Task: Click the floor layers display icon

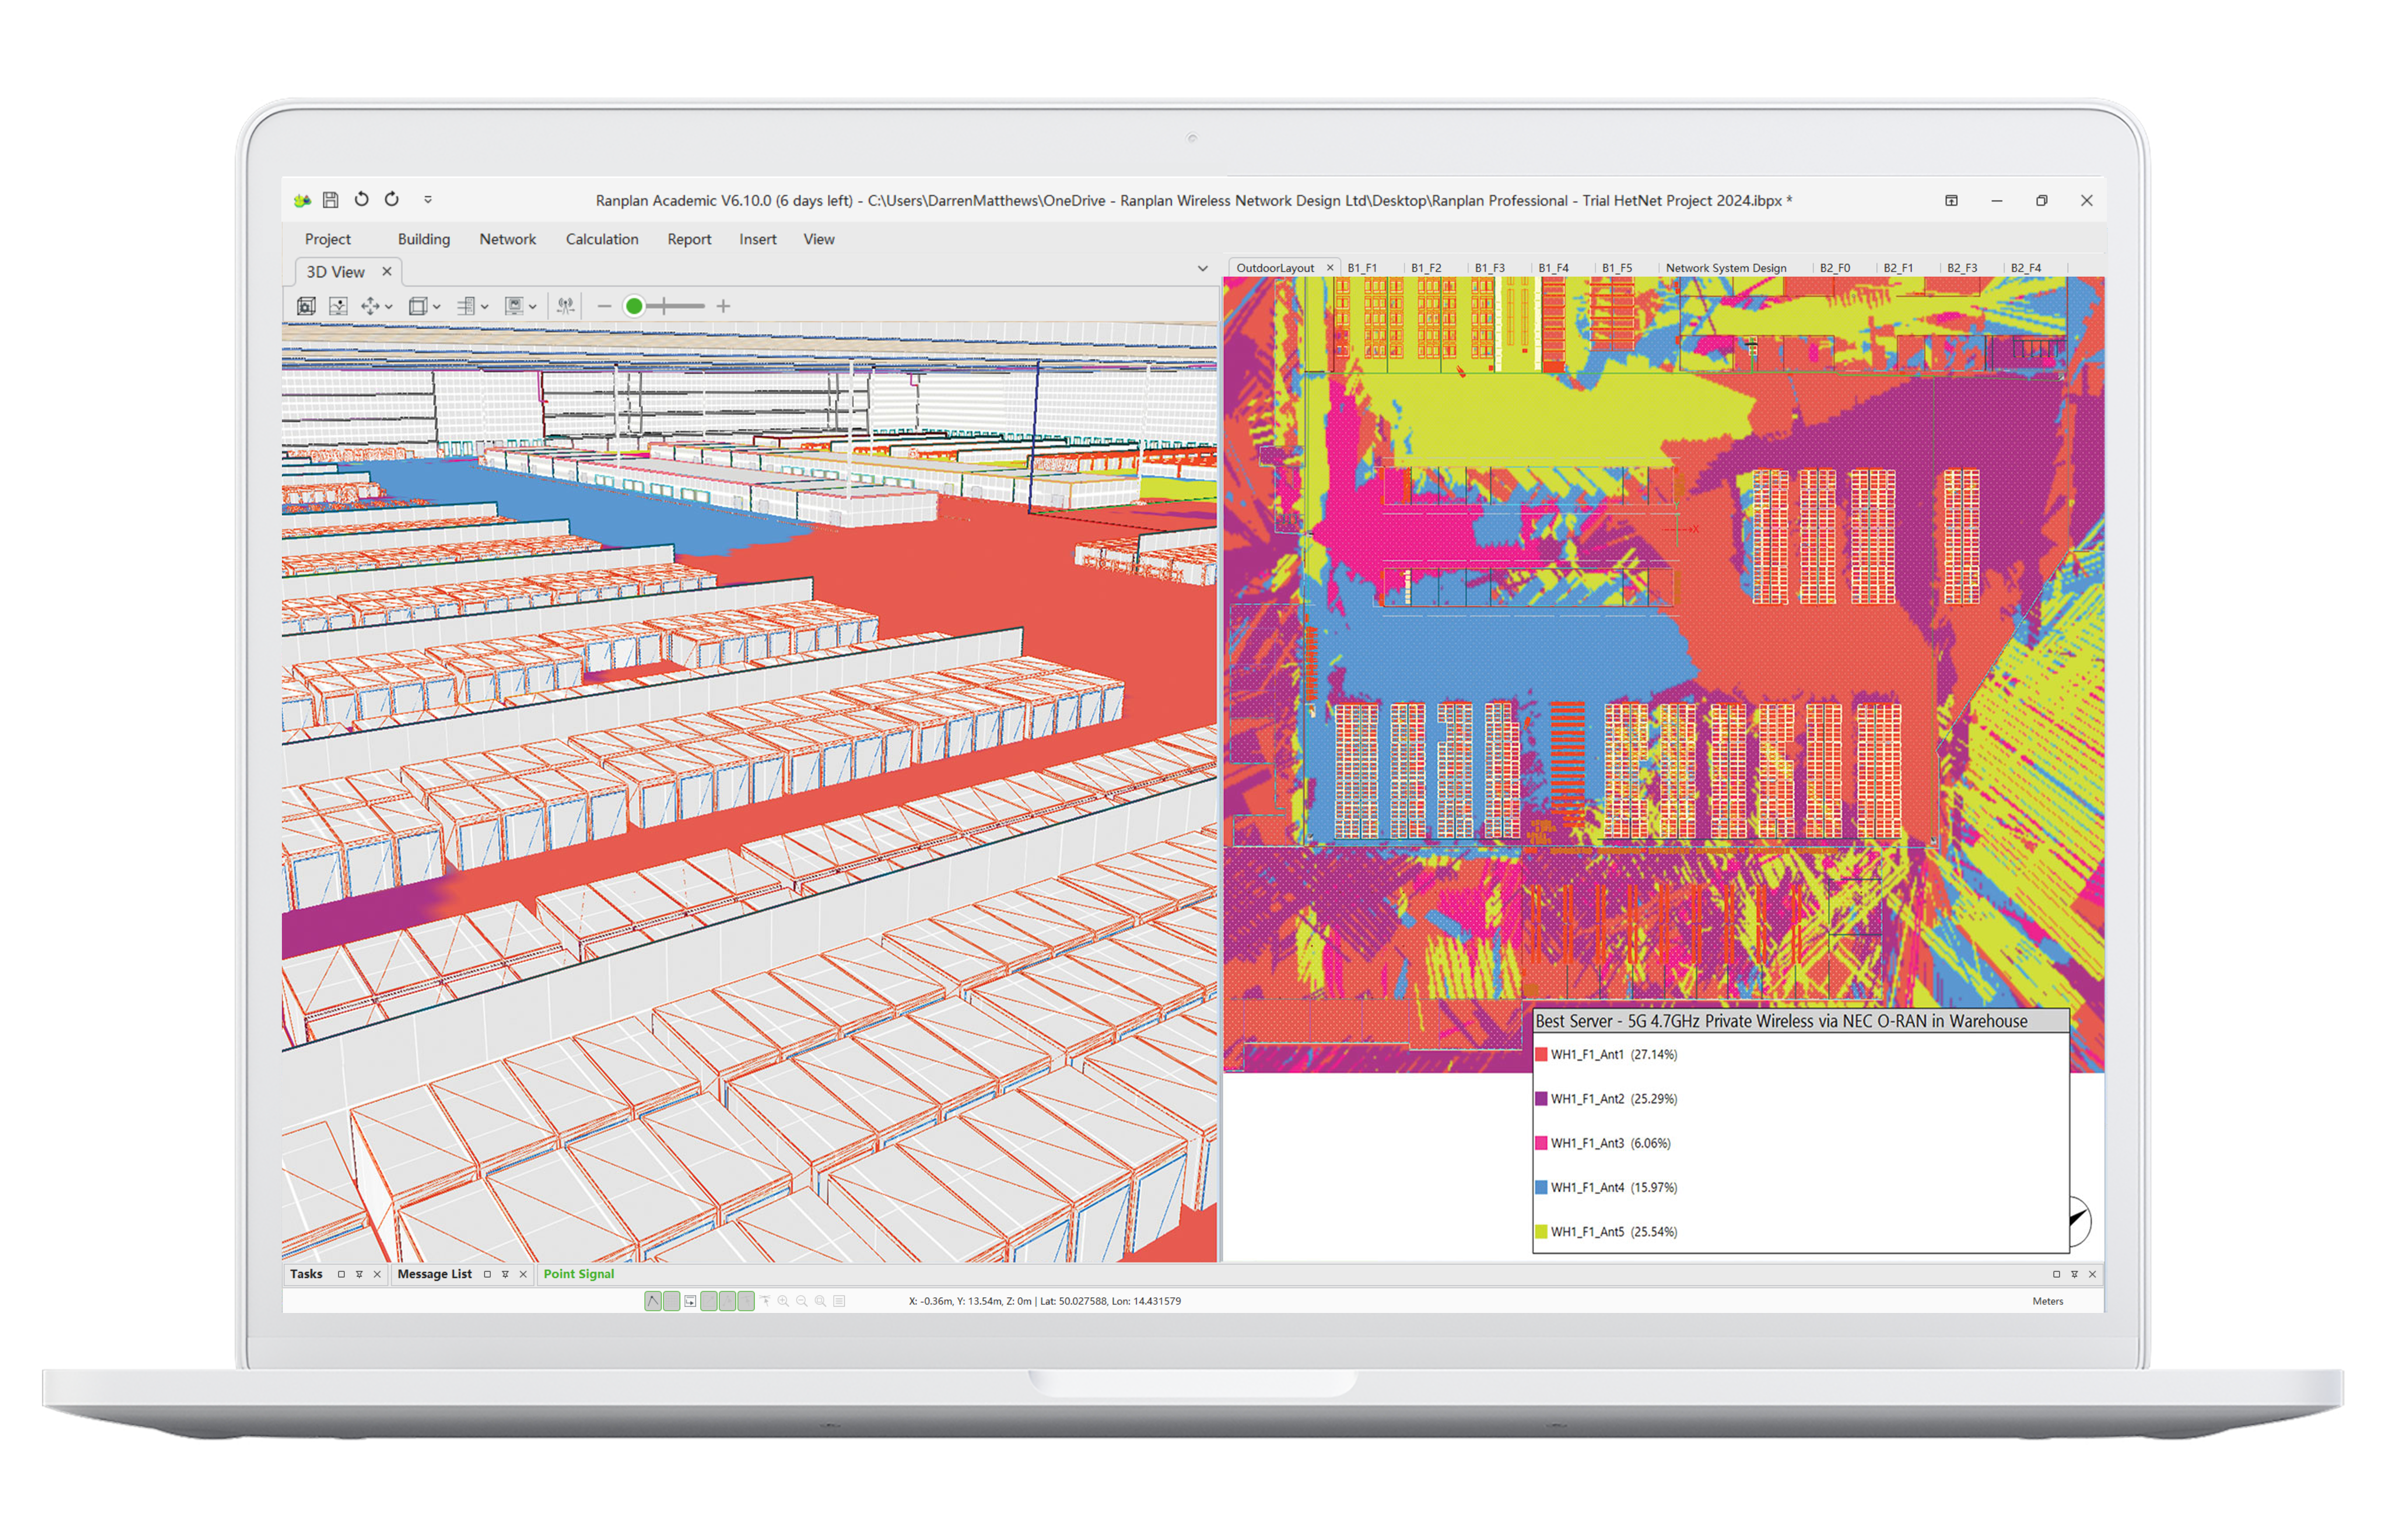Action: (466, 306)
